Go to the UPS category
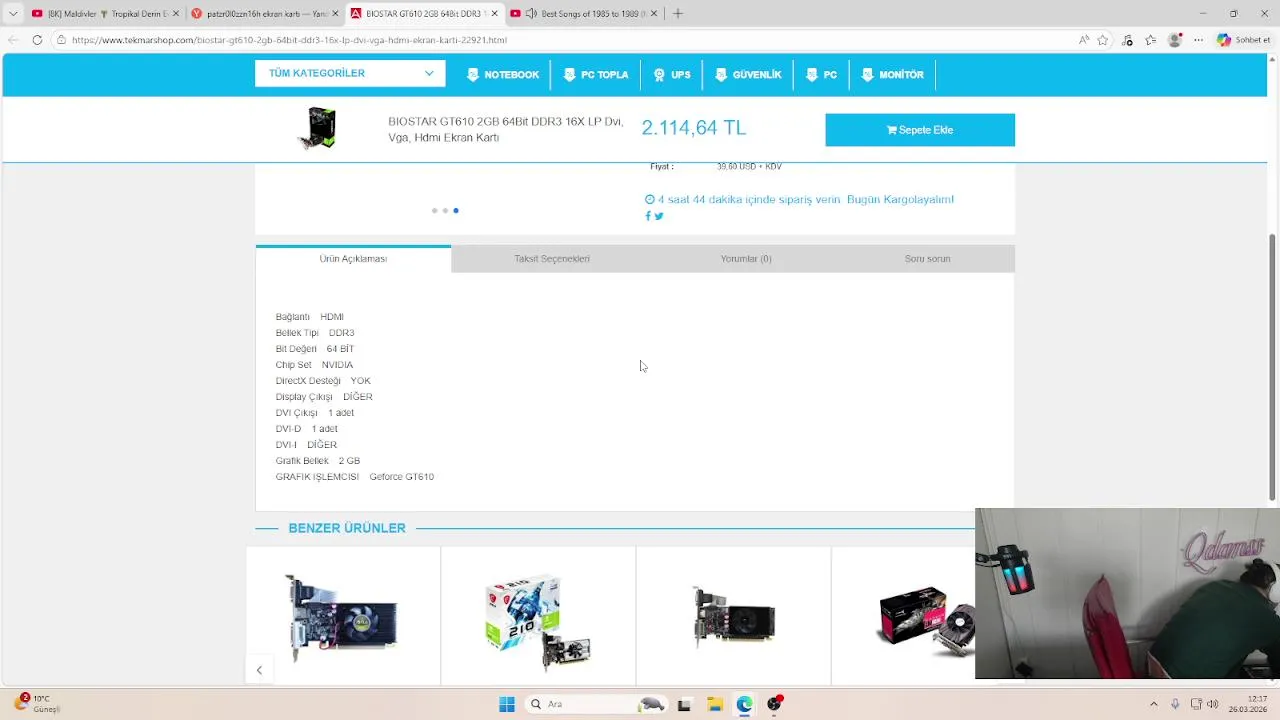This screenshot has height=720, width=1280. pyautogui.click(x=672, y=75)
